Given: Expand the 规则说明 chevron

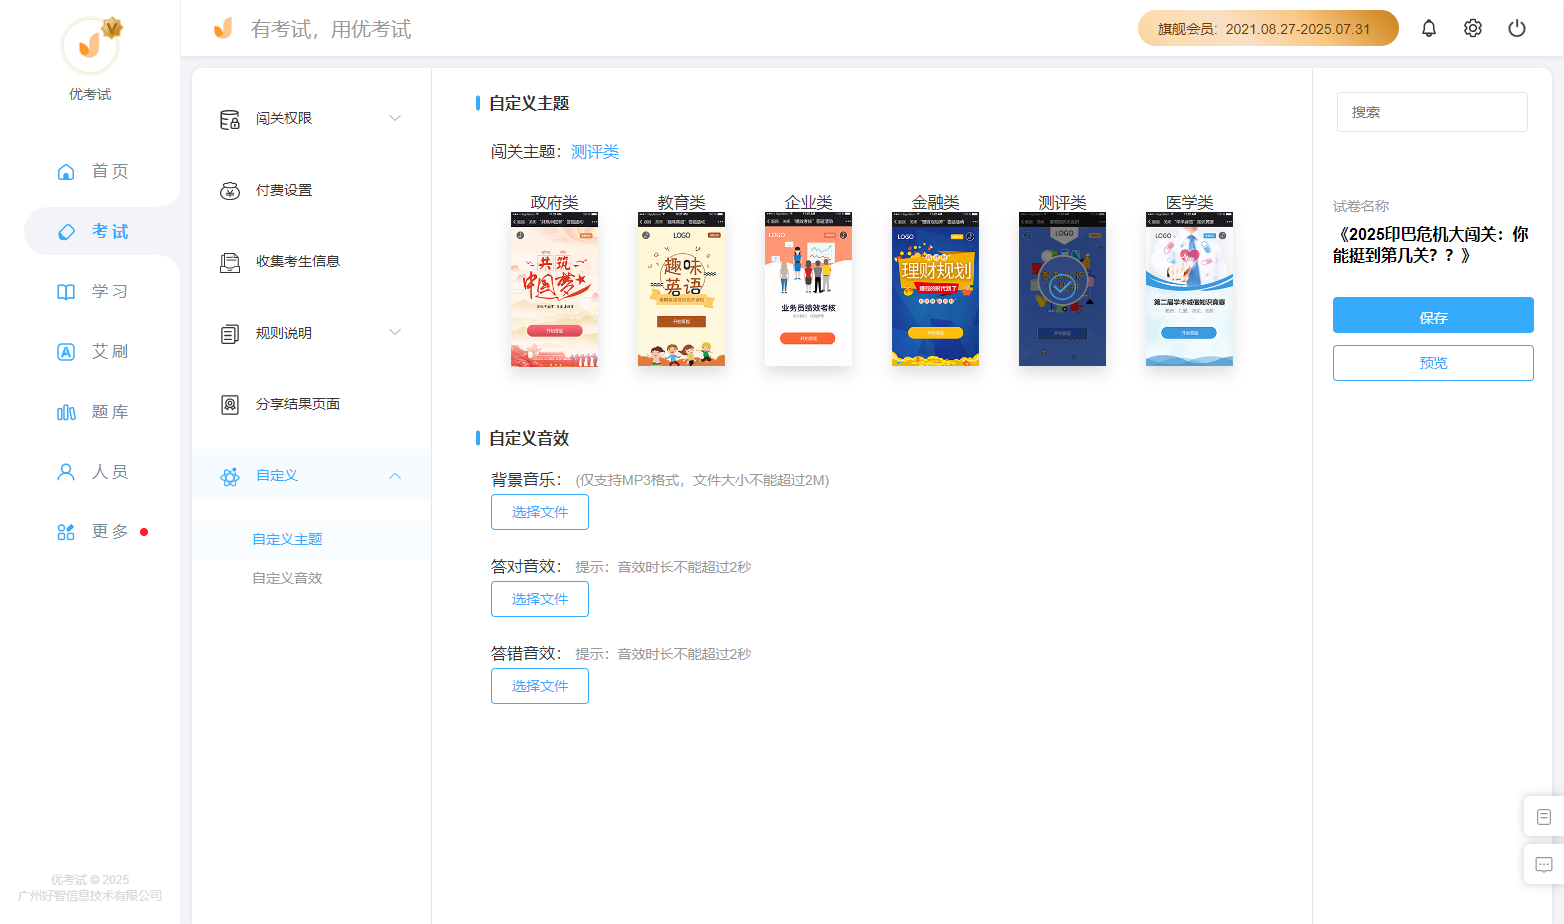Looking at the screenshot, I should click(395, 333).
